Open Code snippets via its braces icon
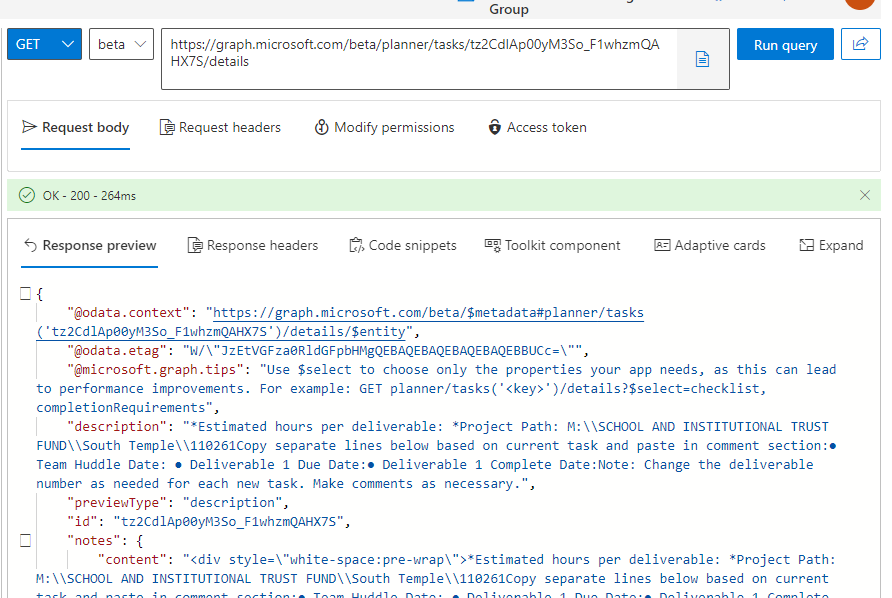Image resolution: width=892 pixels, height=598 pixels. point(355,245)
